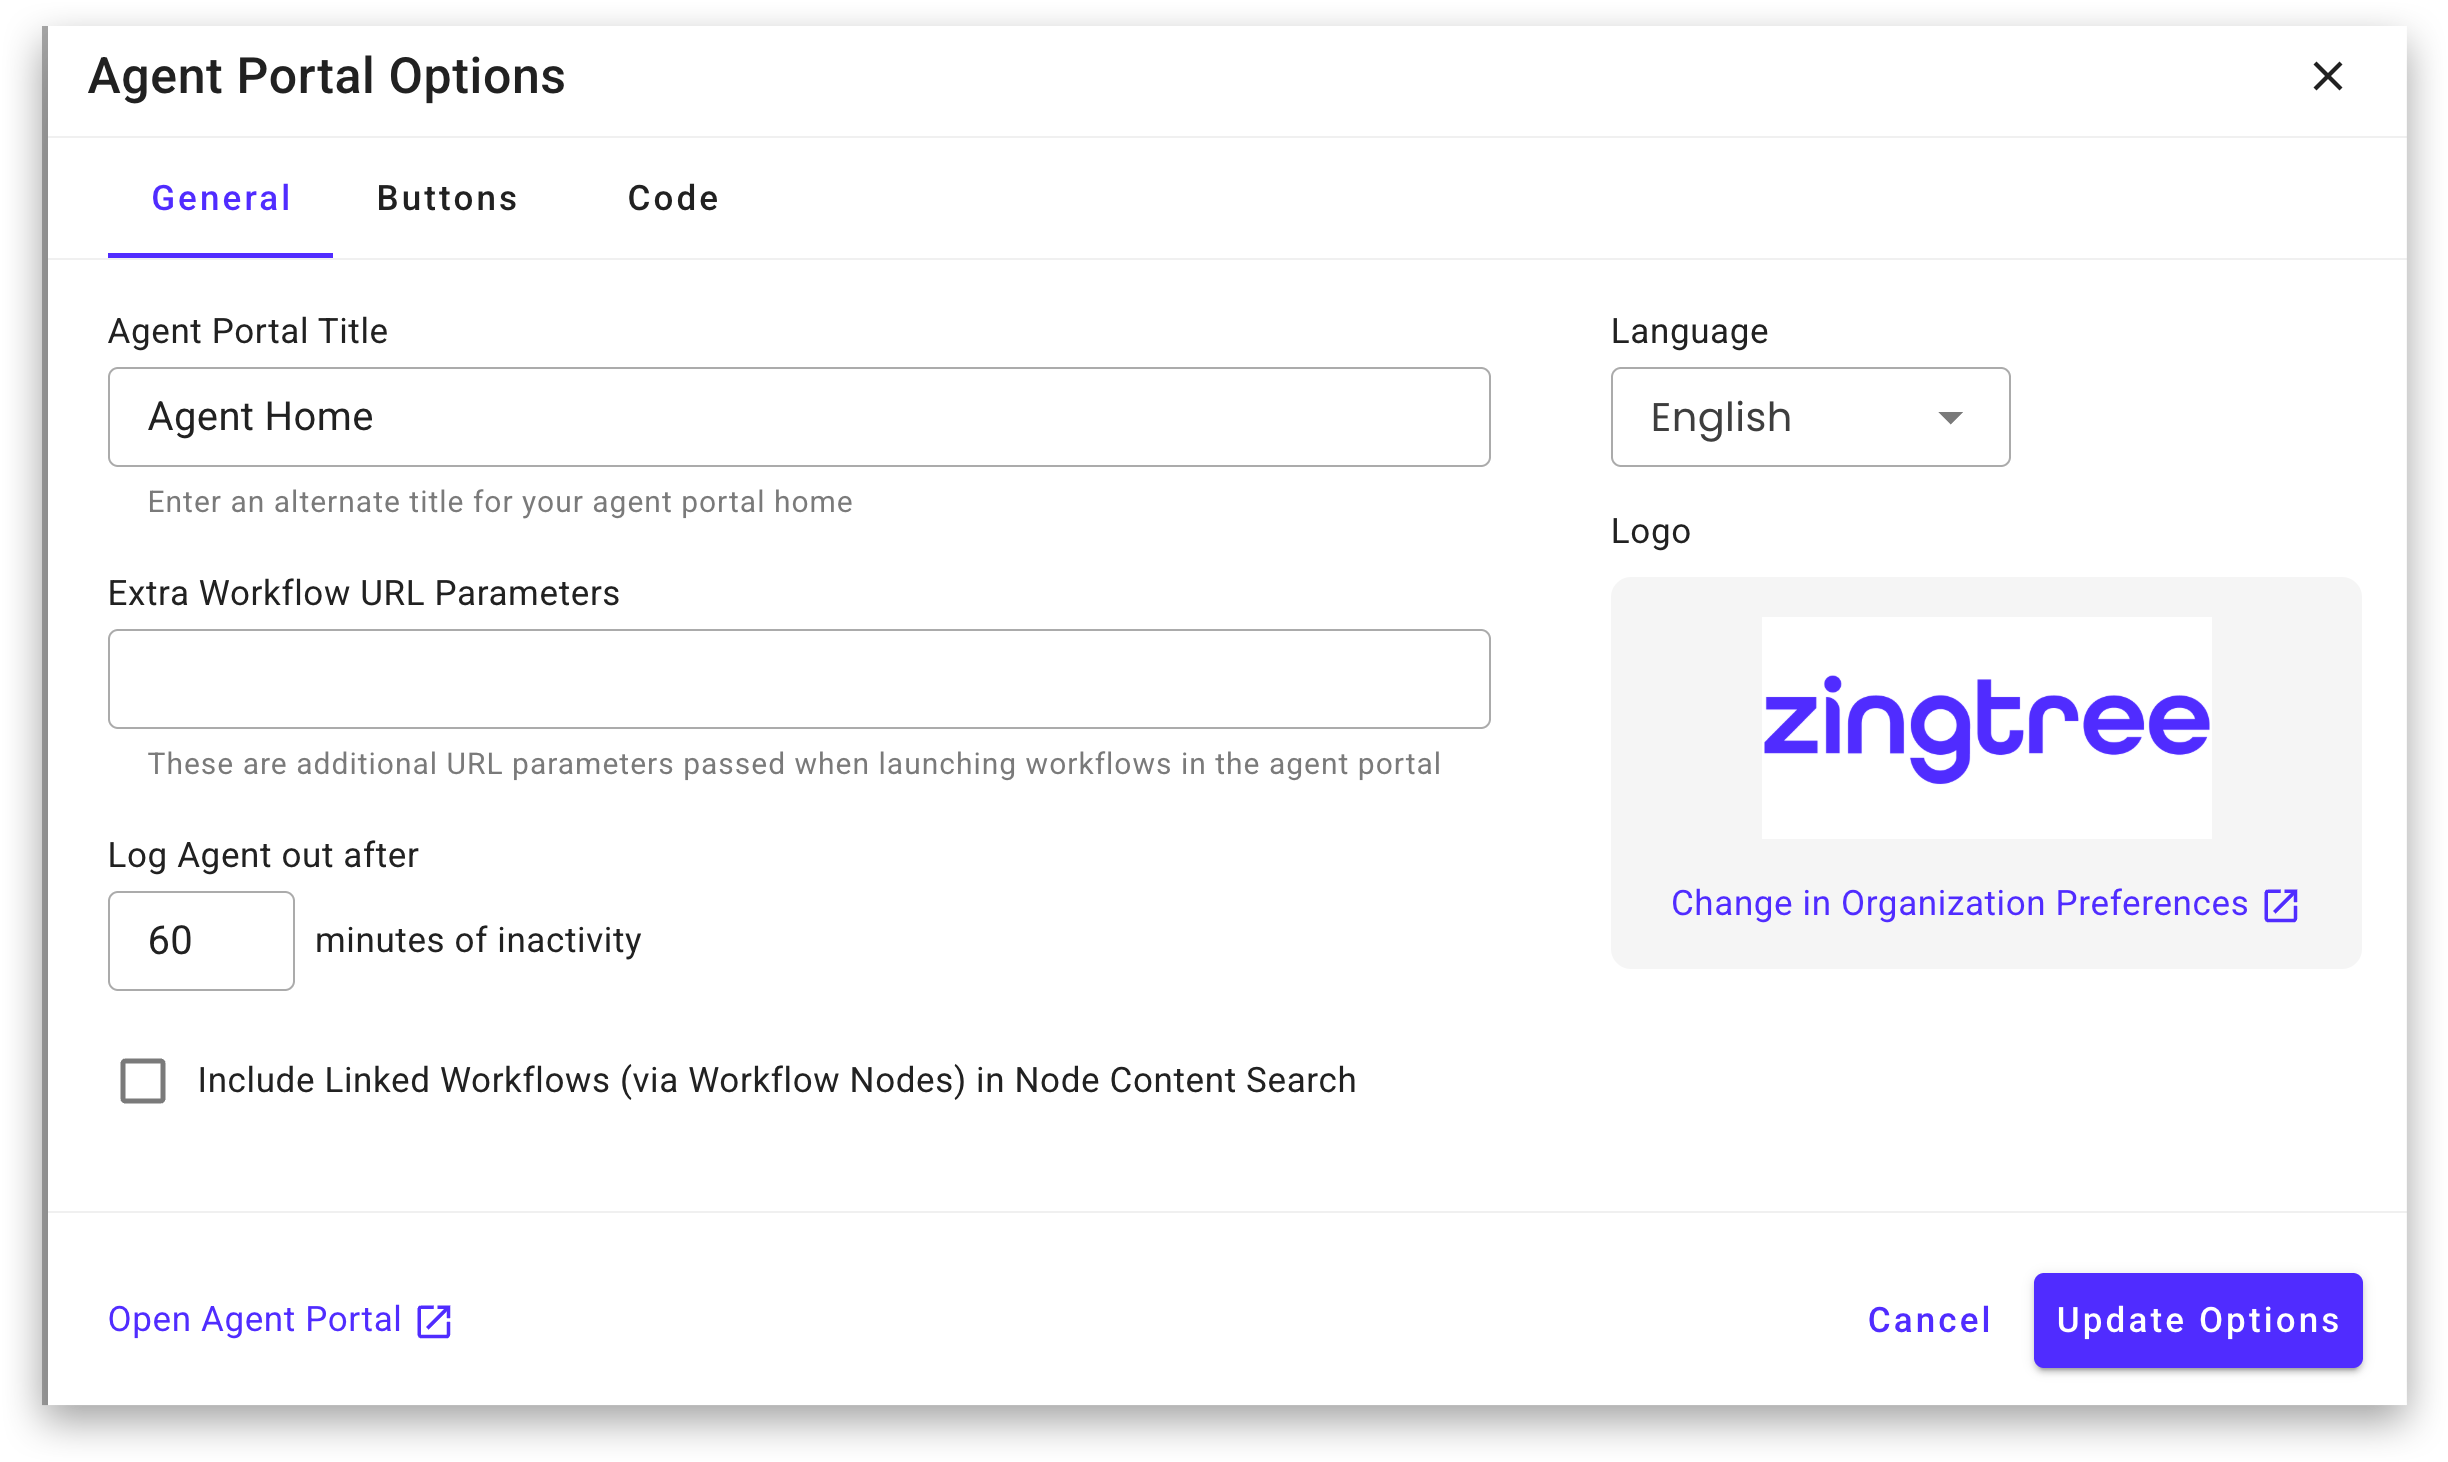Click the Include Linked Workflows label text
This screenshot has width=2448, height=1462.
(776, 1081)
